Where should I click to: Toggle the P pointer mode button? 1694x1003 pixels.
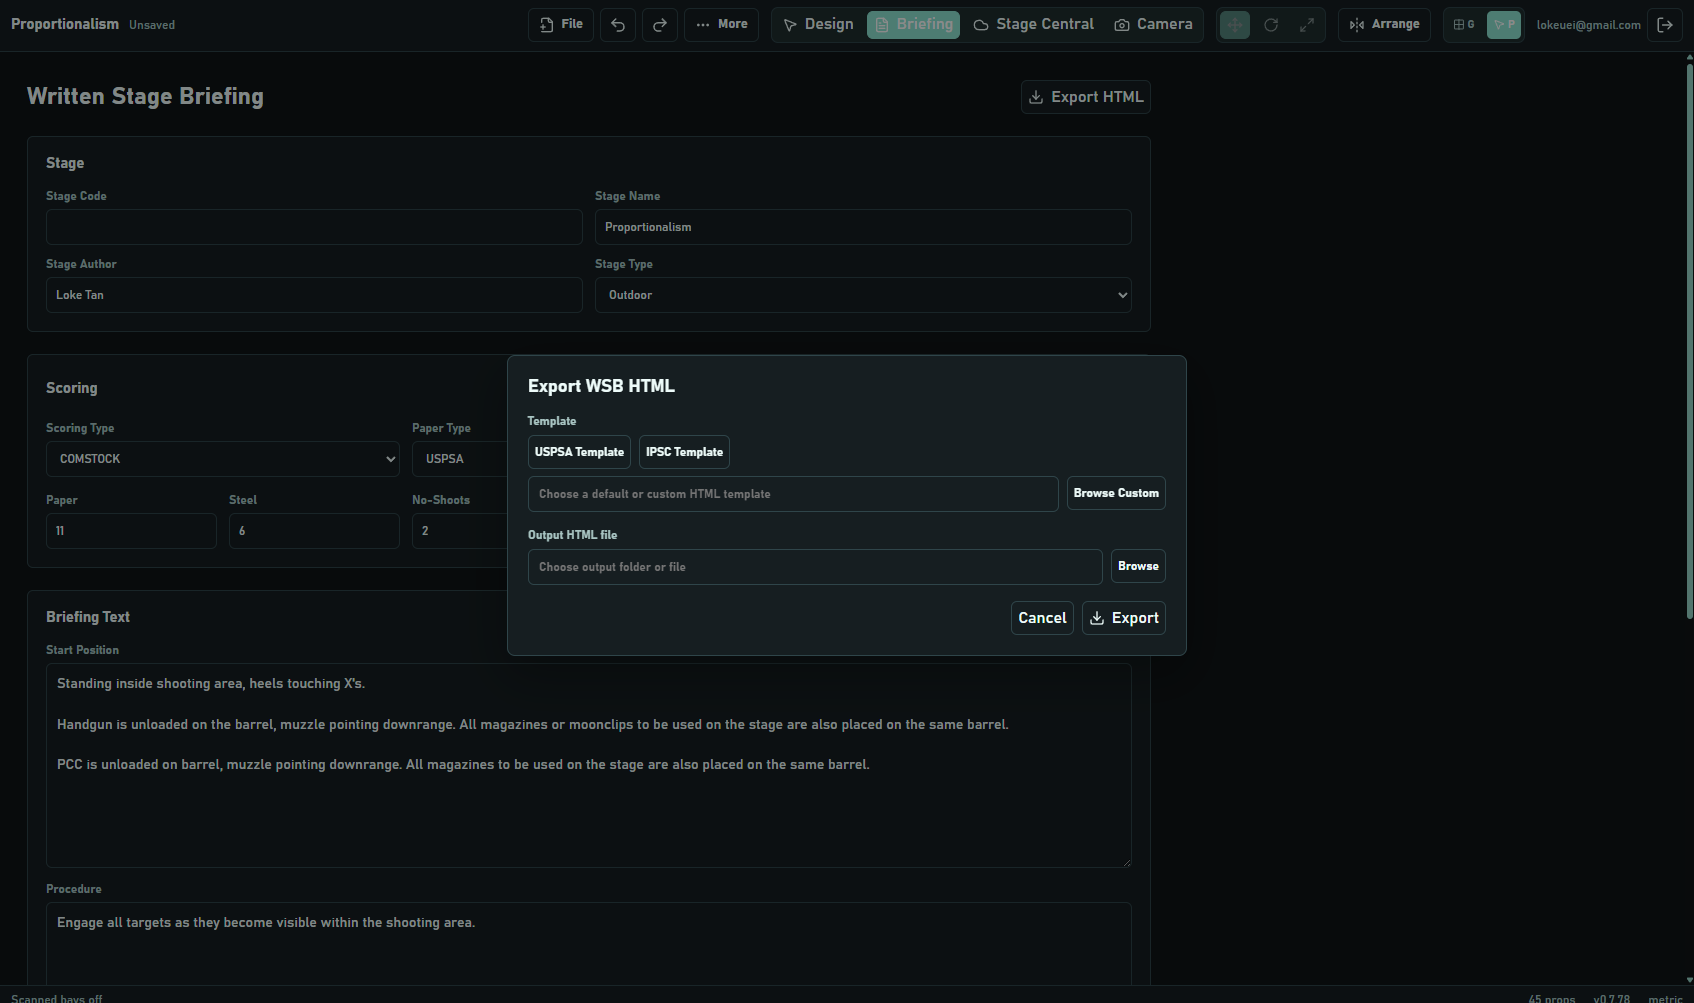pos(1504,25)
